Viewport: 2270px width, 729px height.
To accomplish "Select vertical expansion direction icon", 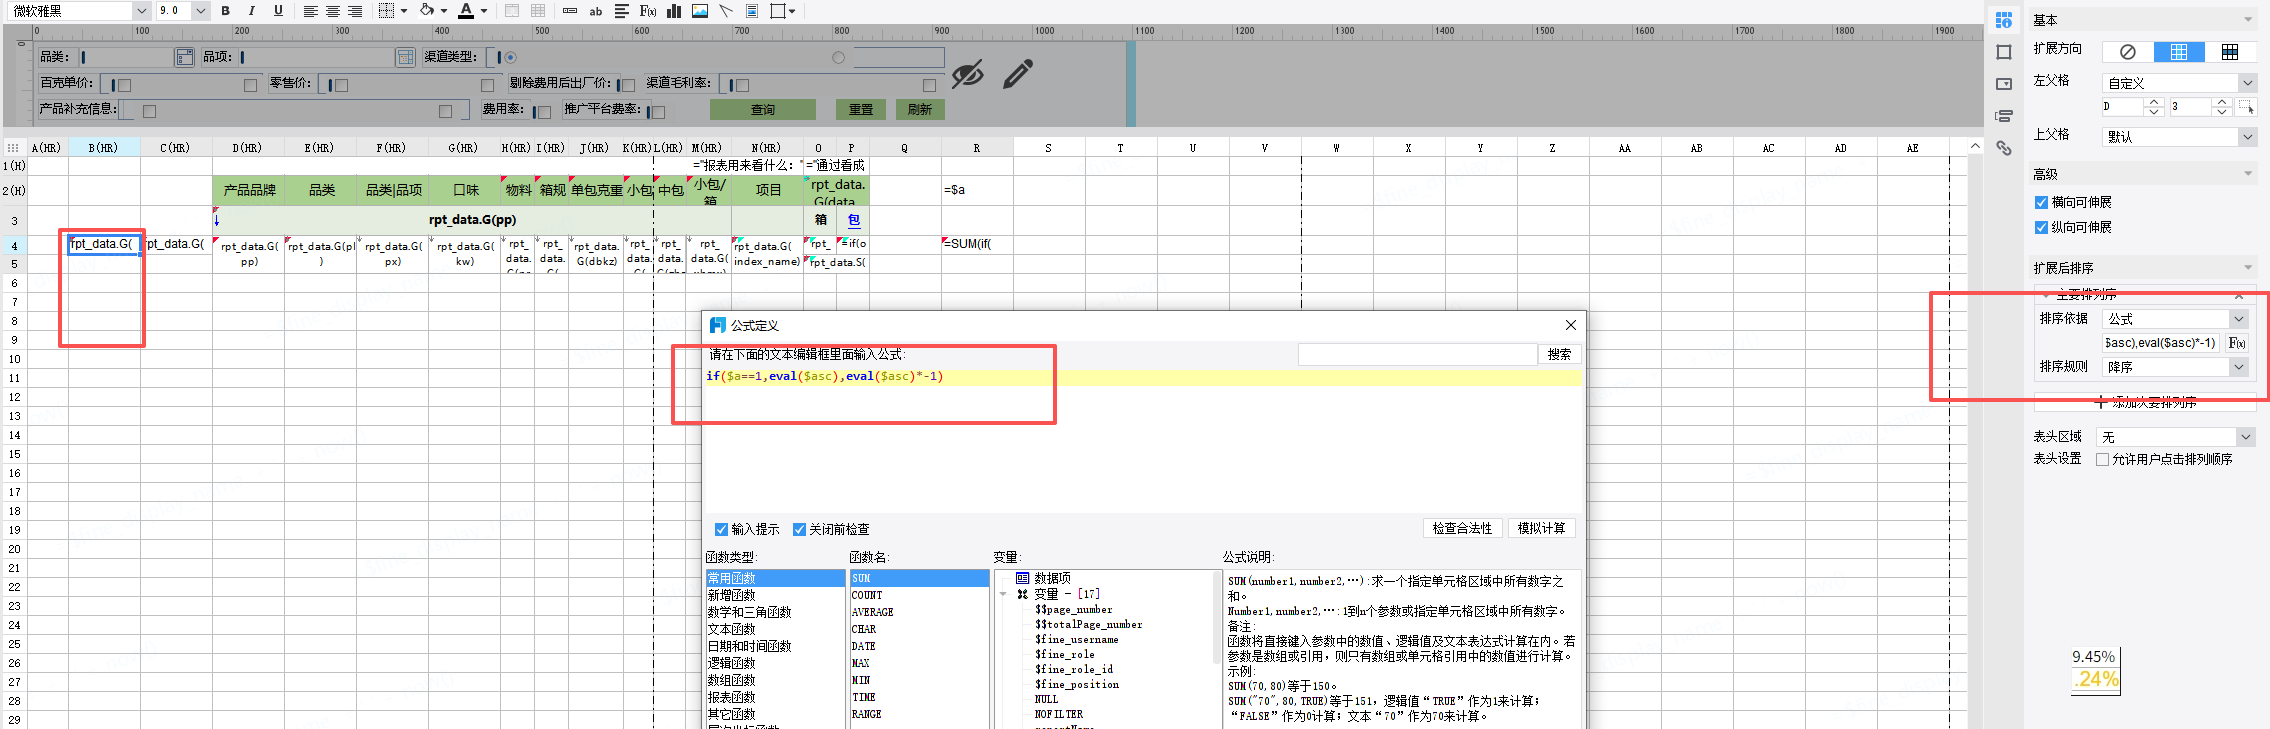I will coord(2178,52).
